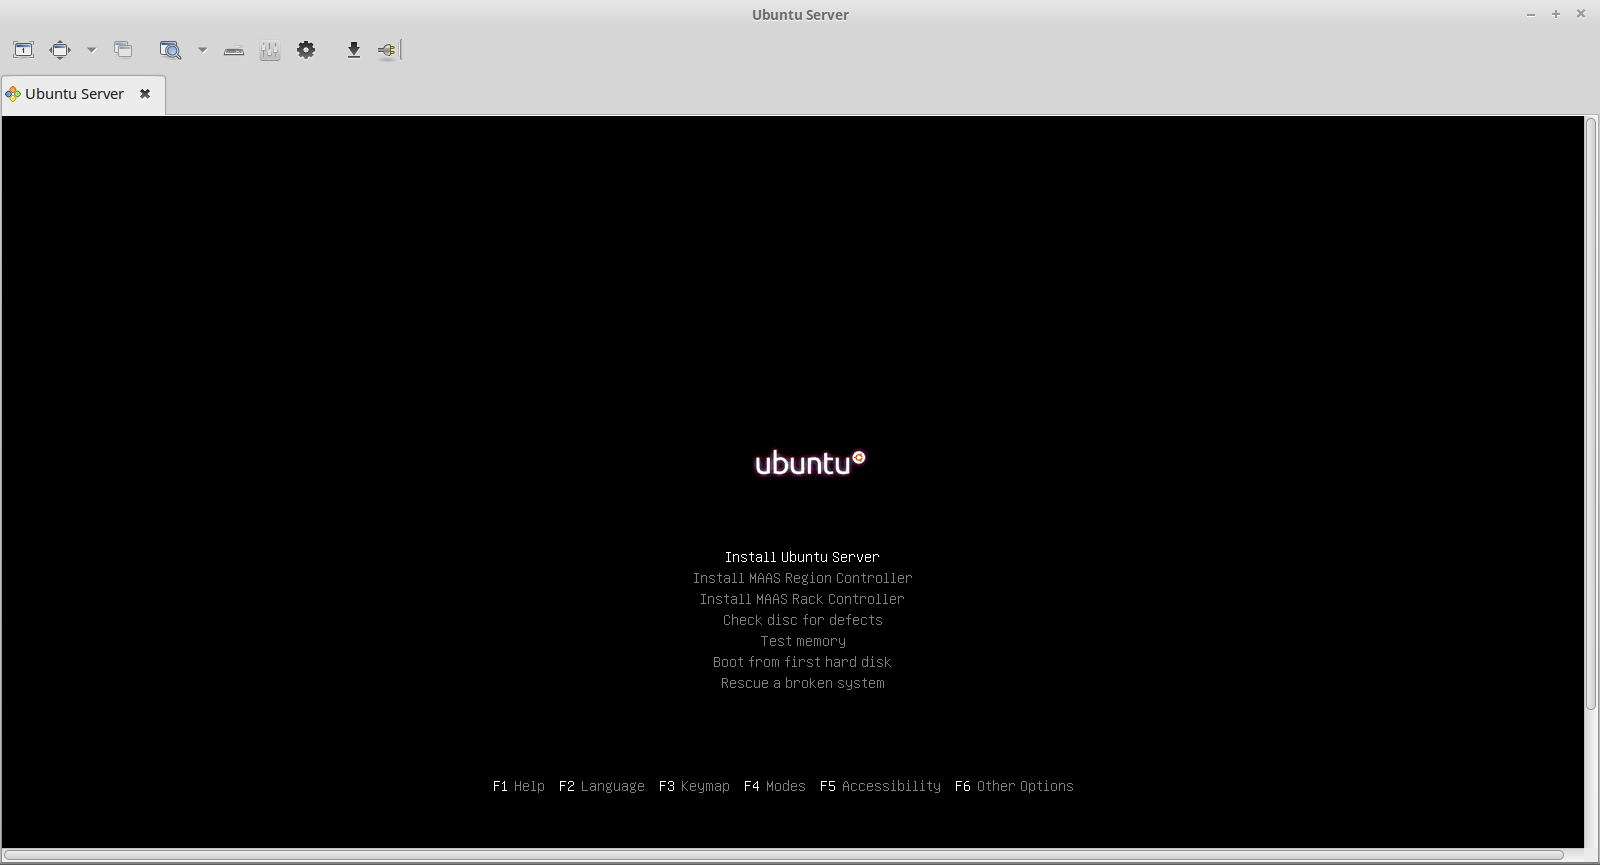This screenshot has width=1600, height=865.
Task: Click the ubuntu logo in the remote screen
Action: (x=810, y=462)
